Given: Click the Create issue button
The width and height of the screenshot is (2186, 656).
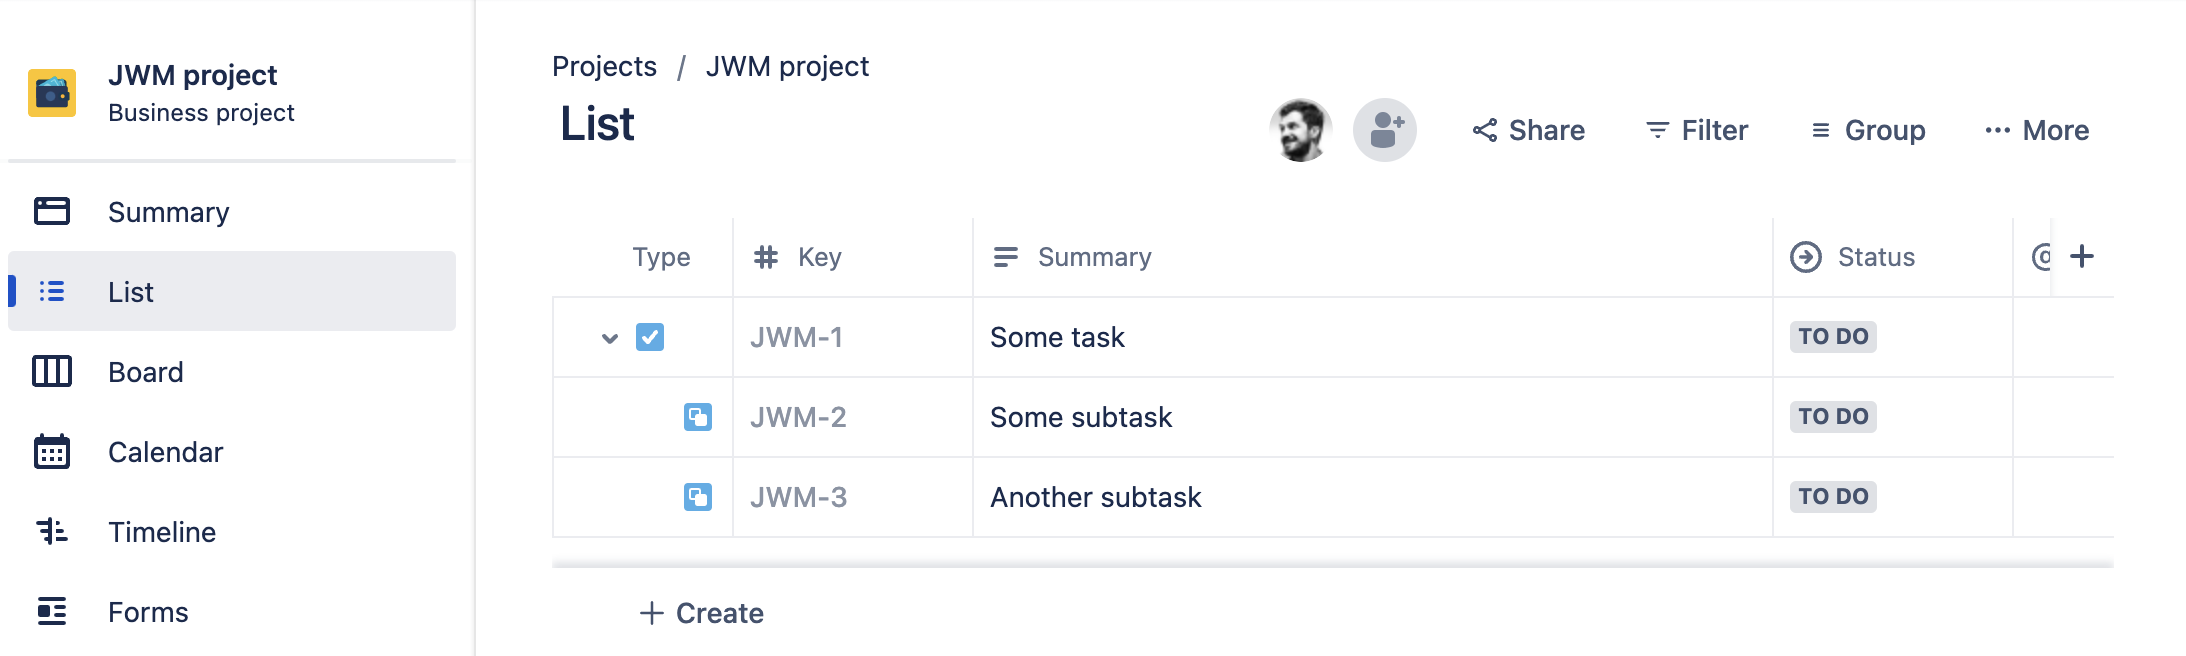Looking at the screenshot, I should [x=702, y=613].
